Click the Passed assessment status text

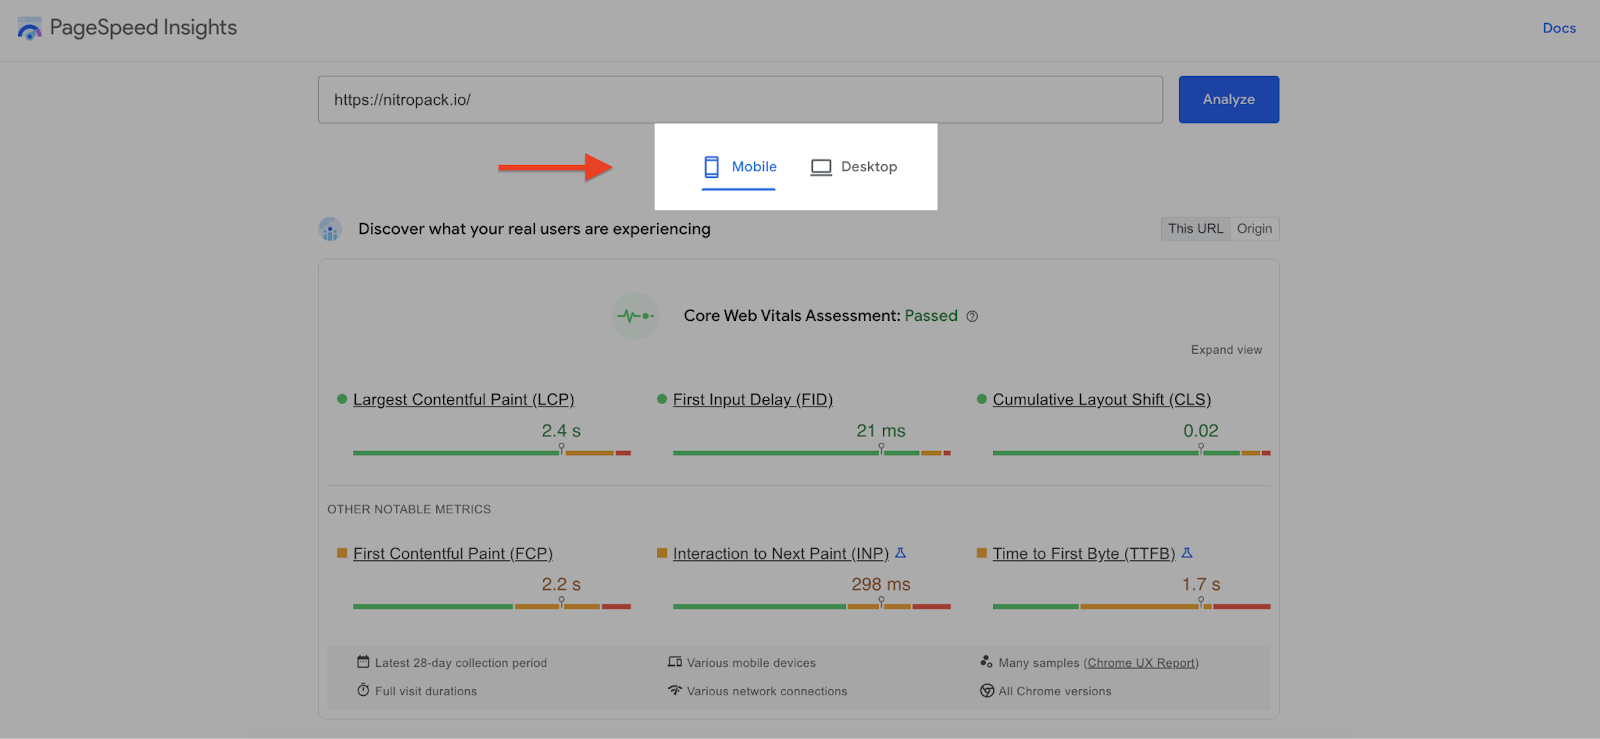click(931, 316)
